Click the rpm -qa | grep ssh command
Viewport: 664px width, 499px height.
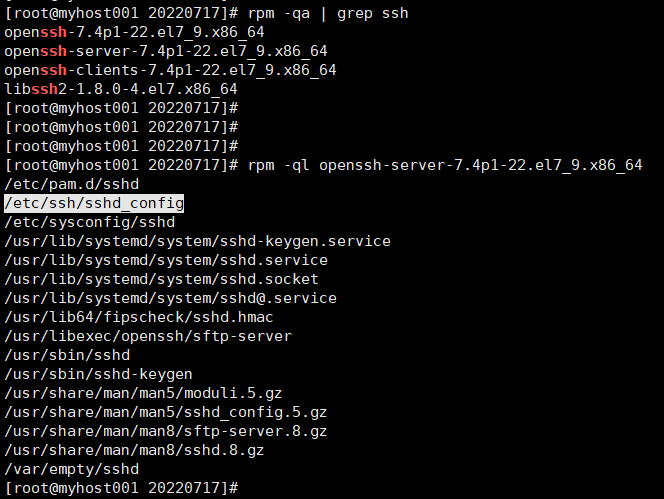tap(325, 13)
